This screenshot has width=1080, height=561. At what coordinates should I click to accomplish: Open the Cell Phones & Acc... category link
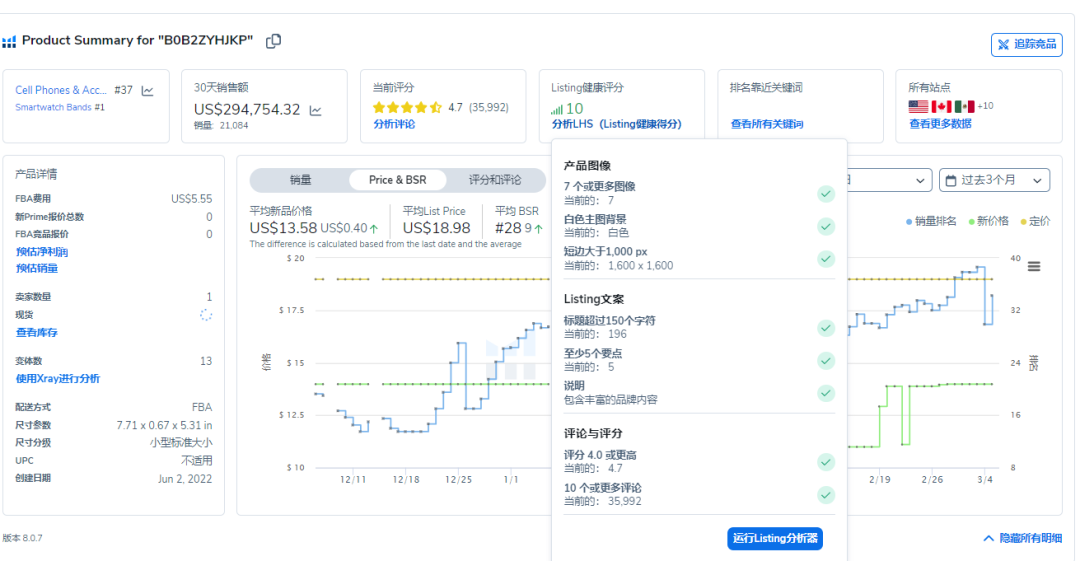click(61, 90)
